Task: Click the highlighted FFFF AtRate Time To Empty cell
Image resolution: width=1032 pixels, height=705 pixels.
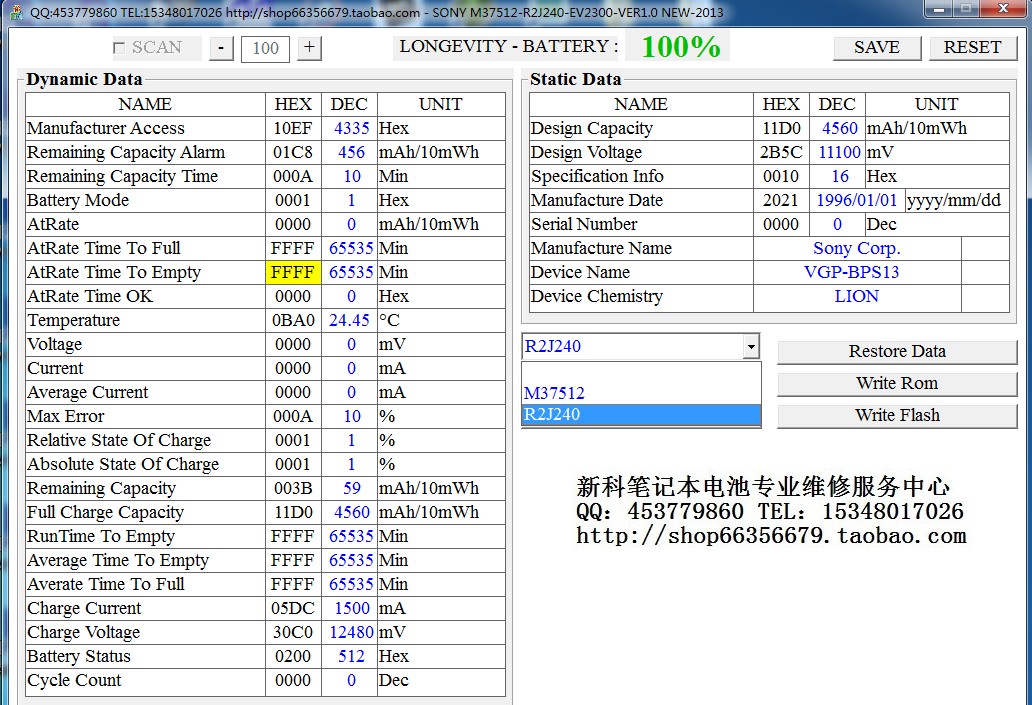Action: coord(293,273)
